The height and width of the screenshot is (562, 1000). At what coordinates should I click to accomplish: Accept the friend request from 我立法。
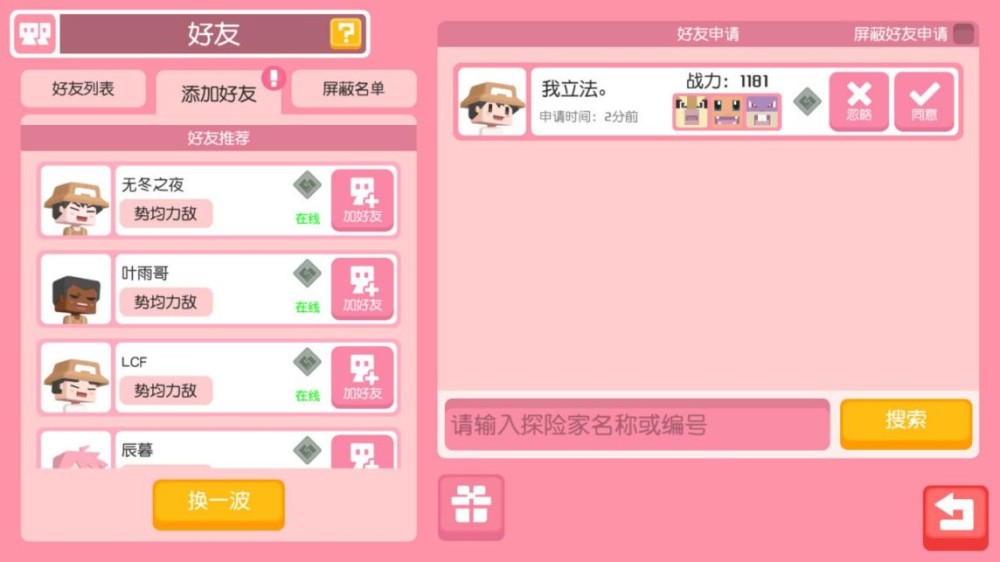(x=924, y=101)
